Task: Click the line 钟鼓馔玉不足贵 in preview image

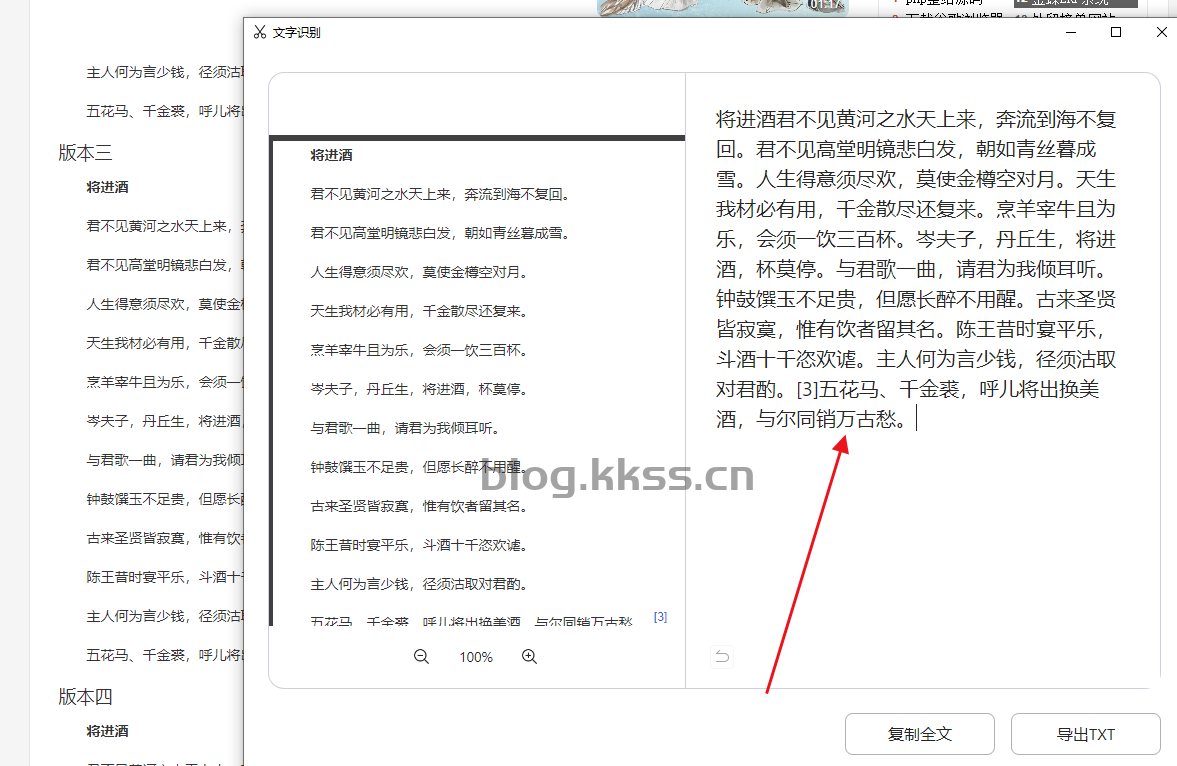Action: (417, 467)
